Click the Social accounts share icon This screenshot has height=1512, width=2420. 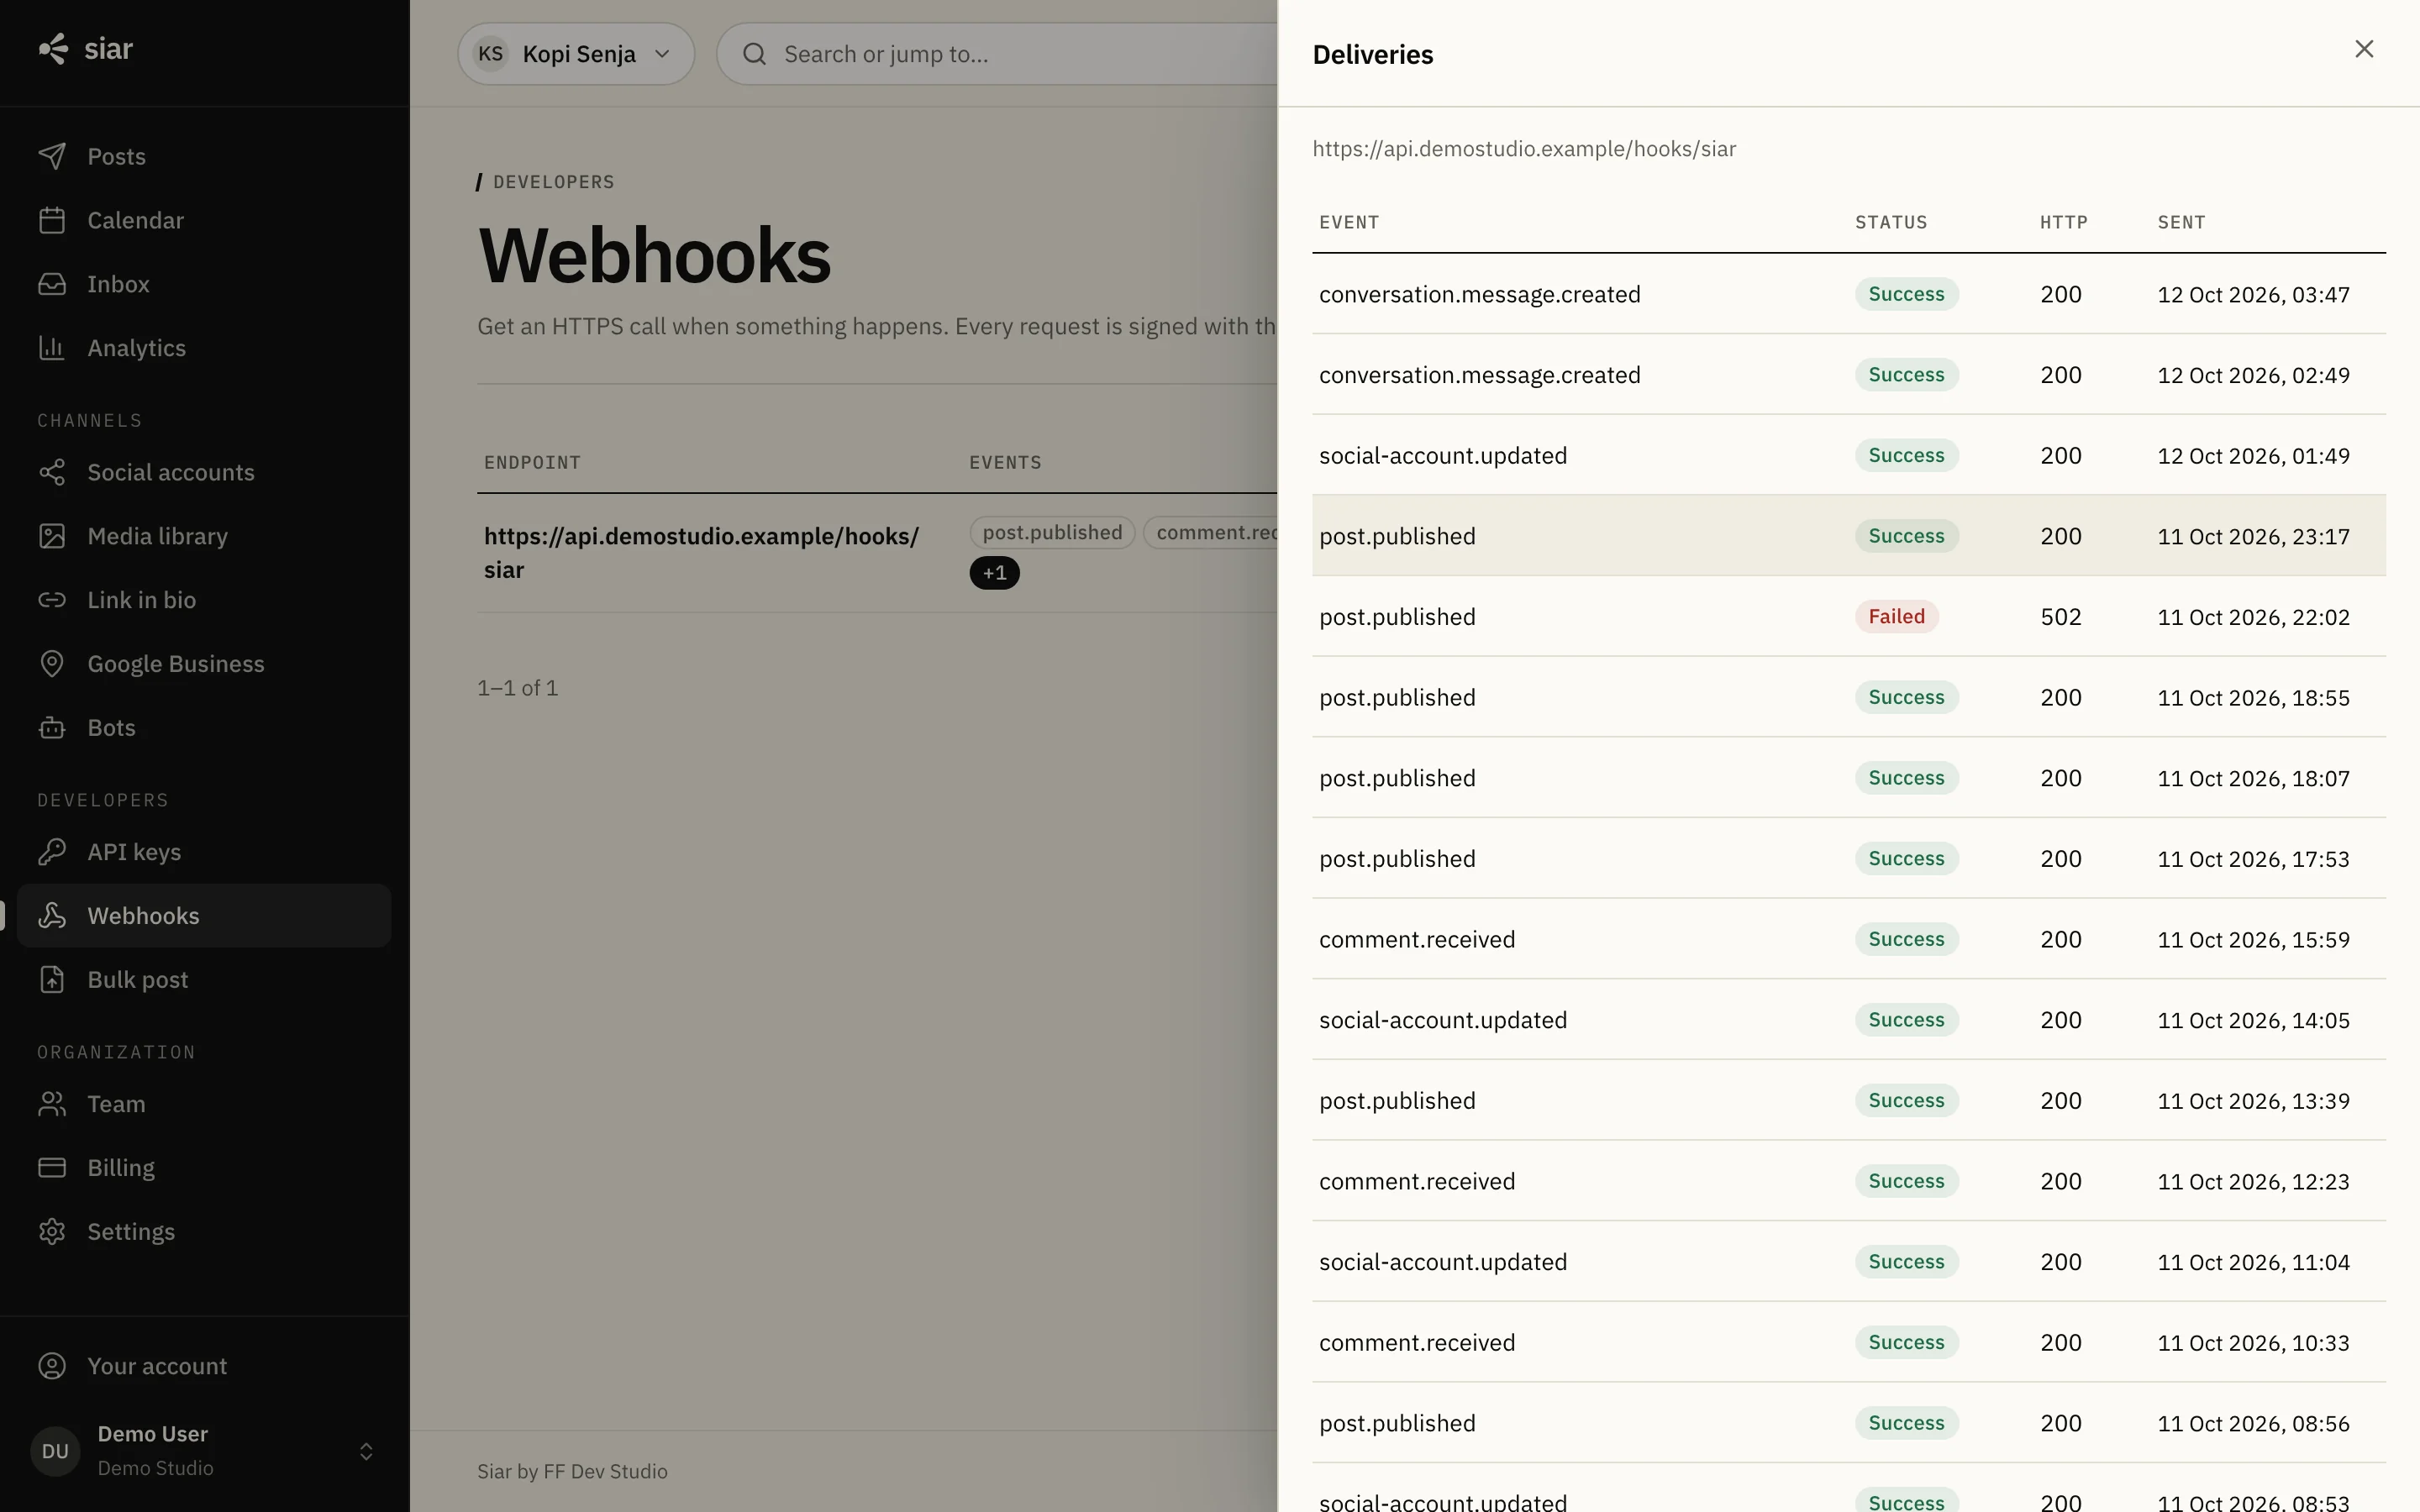(52, 472)
